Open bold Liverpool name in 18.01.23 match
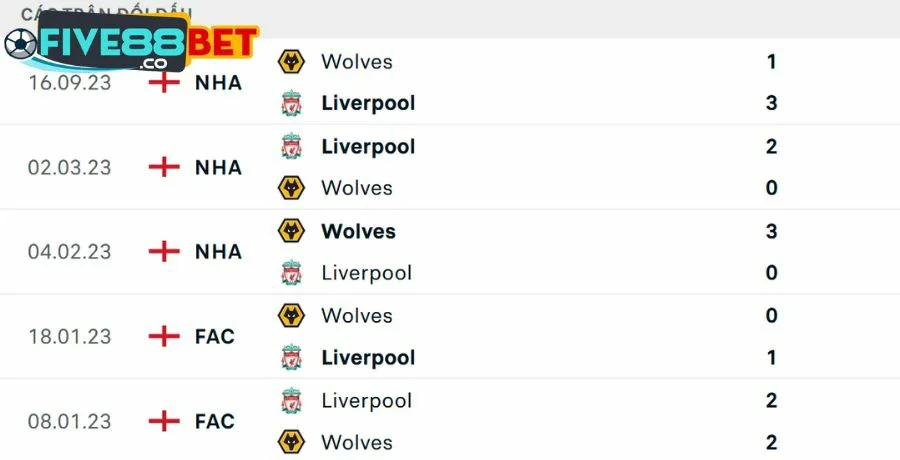Screen dimensions: 900x460 click(x=368, y=357)
